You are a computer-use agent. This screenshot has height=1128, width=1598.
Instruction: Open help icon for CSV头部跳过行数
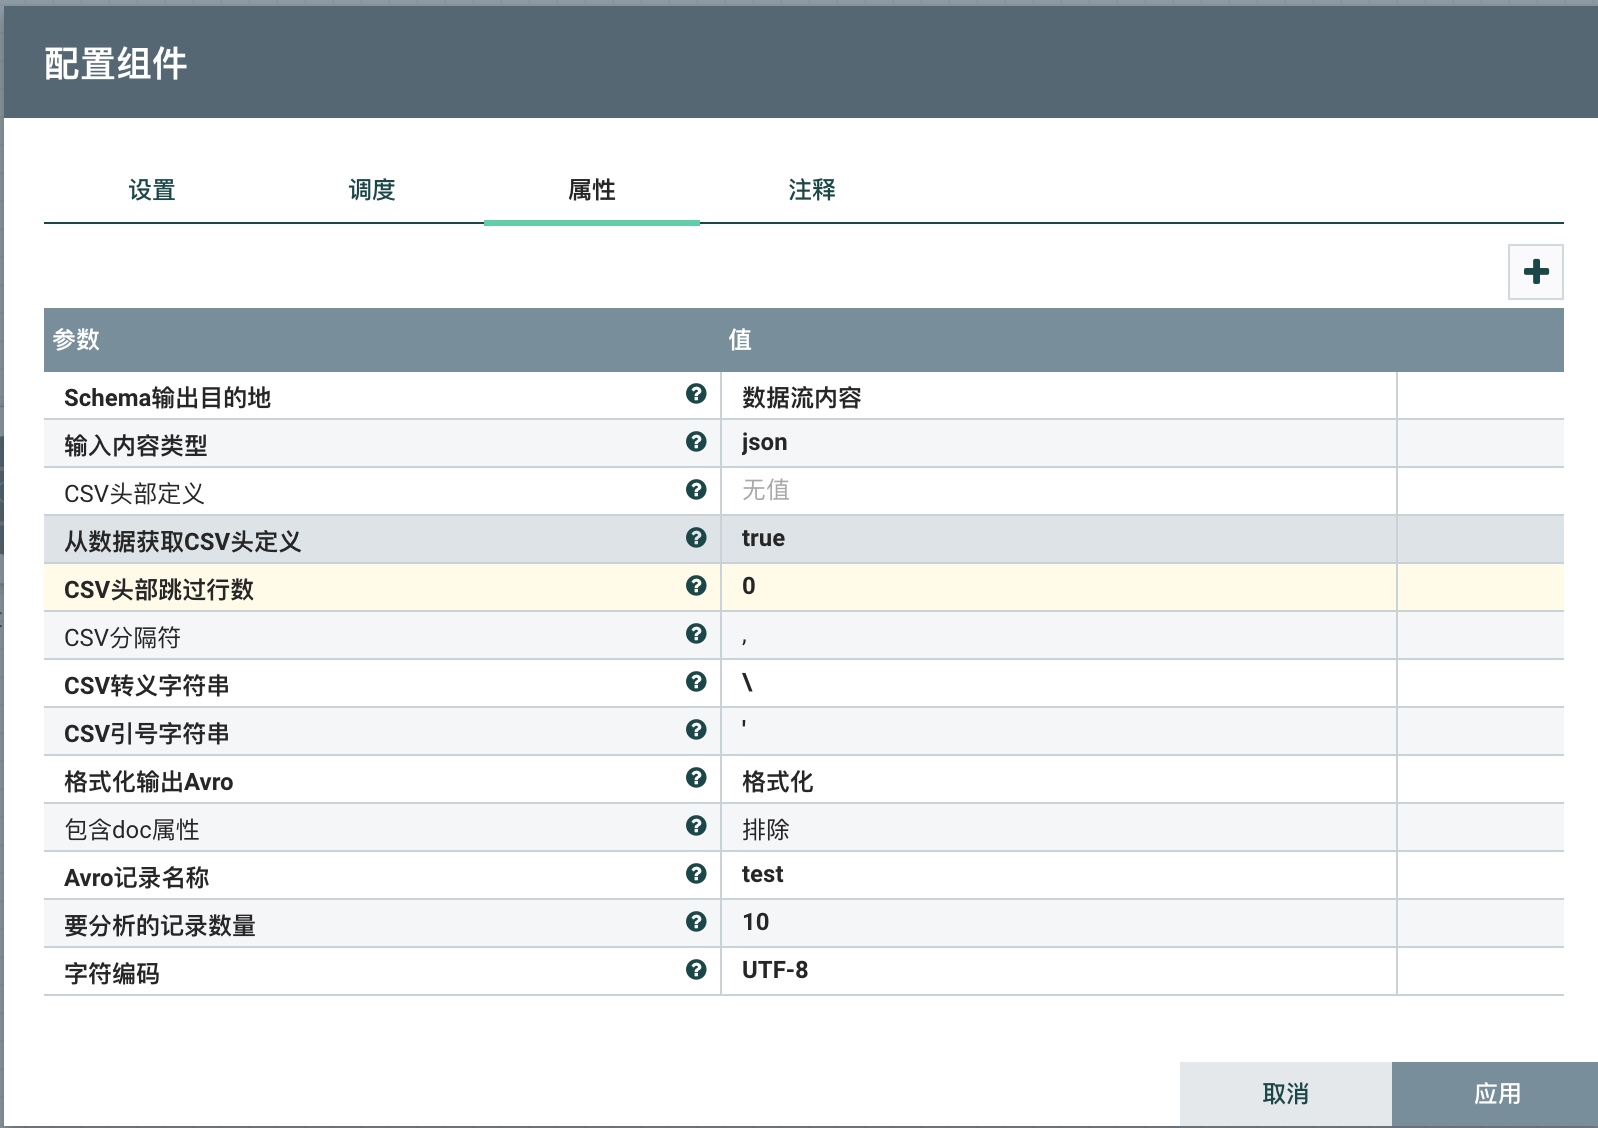pos(696,586)
